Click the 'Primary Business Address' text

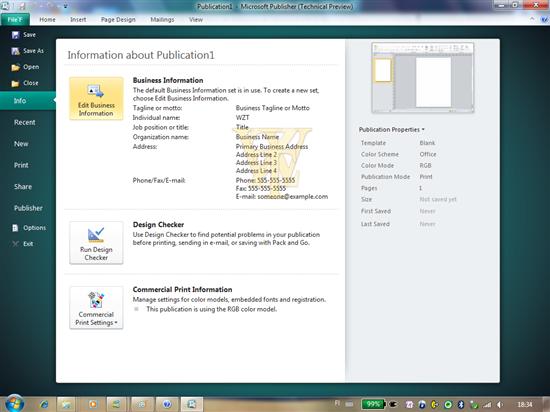click(272, 147)
